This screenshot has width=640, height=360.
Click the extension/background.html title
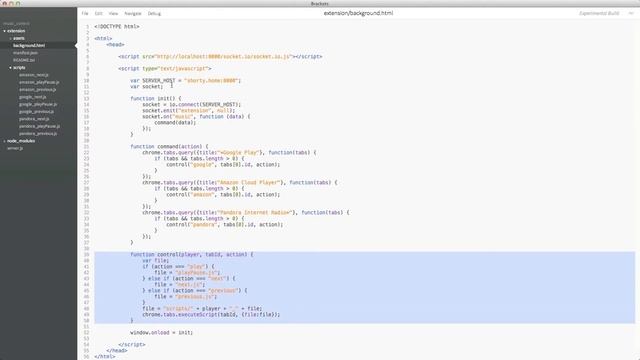tap(358, 13)
